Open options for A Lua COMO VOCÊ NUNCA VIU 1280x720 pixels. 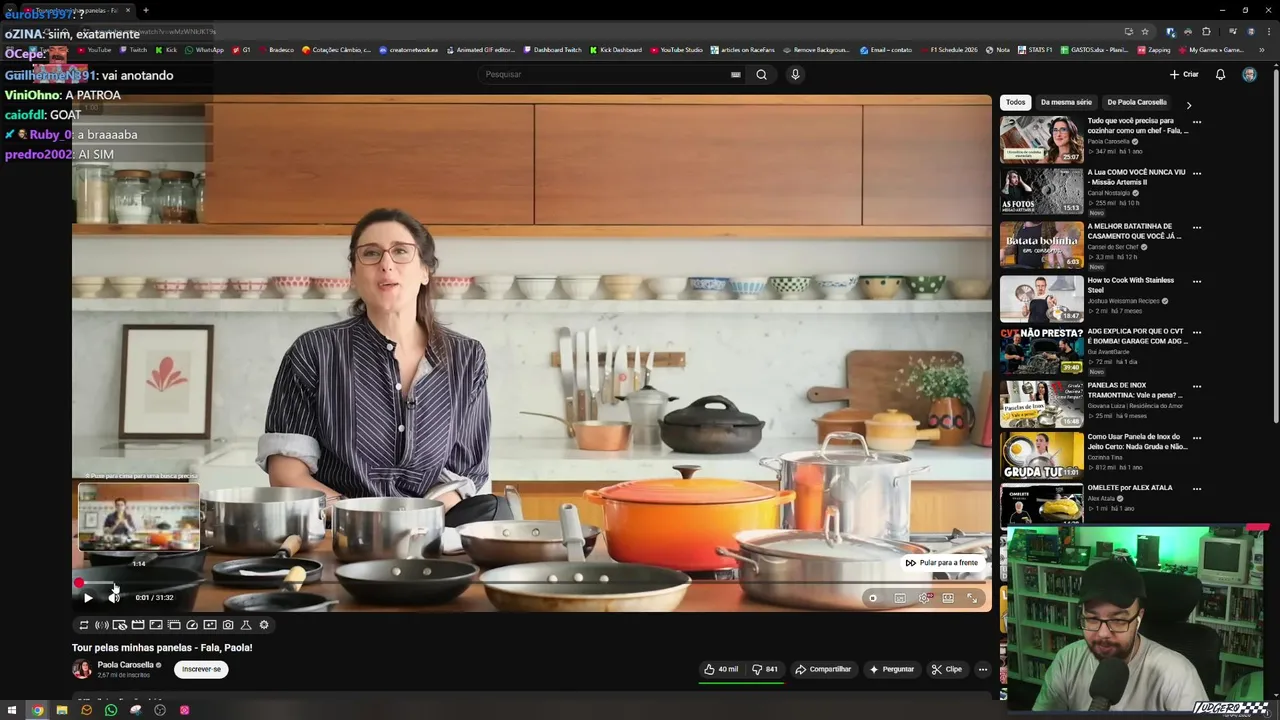[x=1197, y=172]
